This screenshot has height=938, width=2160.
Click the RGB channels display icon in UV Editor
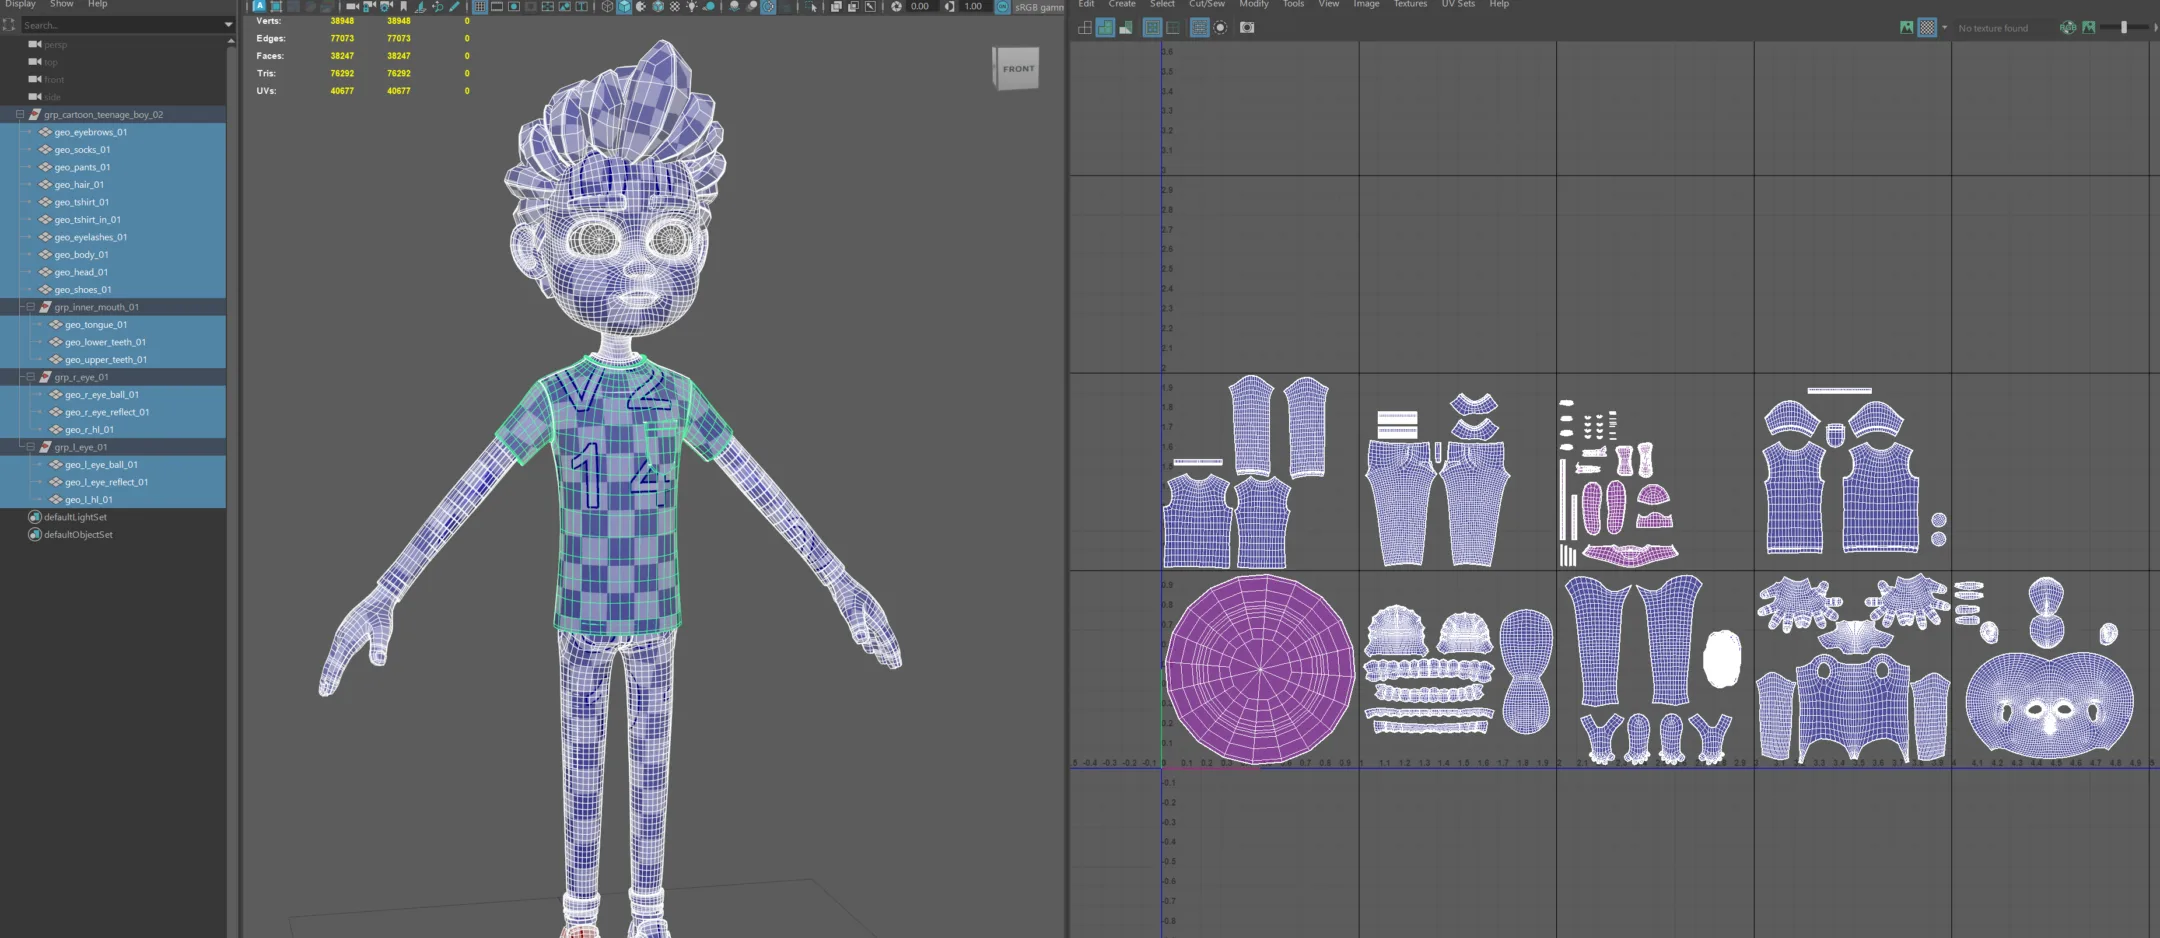tap(2068, 28)
